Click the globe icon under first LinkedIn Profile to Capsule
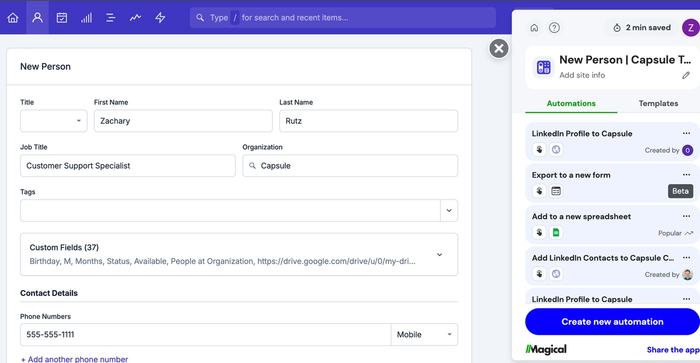This screenshot has height=363, width=700. pos(556,150)
